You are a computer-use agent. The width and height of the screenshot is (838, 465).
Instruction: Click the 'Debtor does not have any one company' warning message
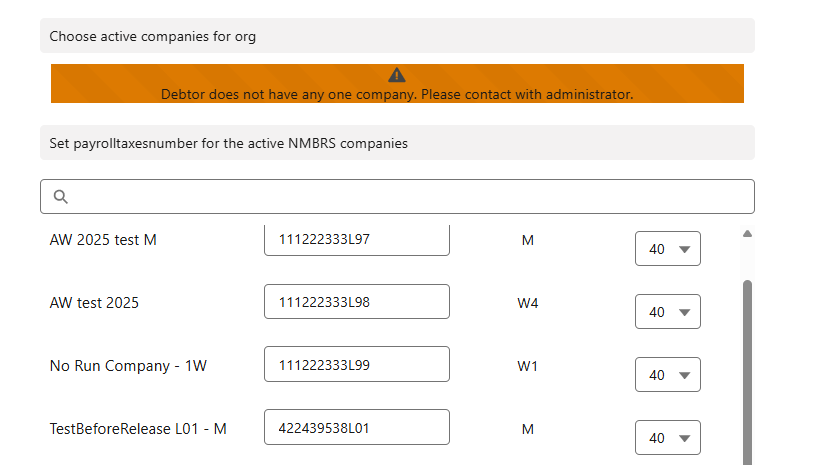(x=397, y=94)
